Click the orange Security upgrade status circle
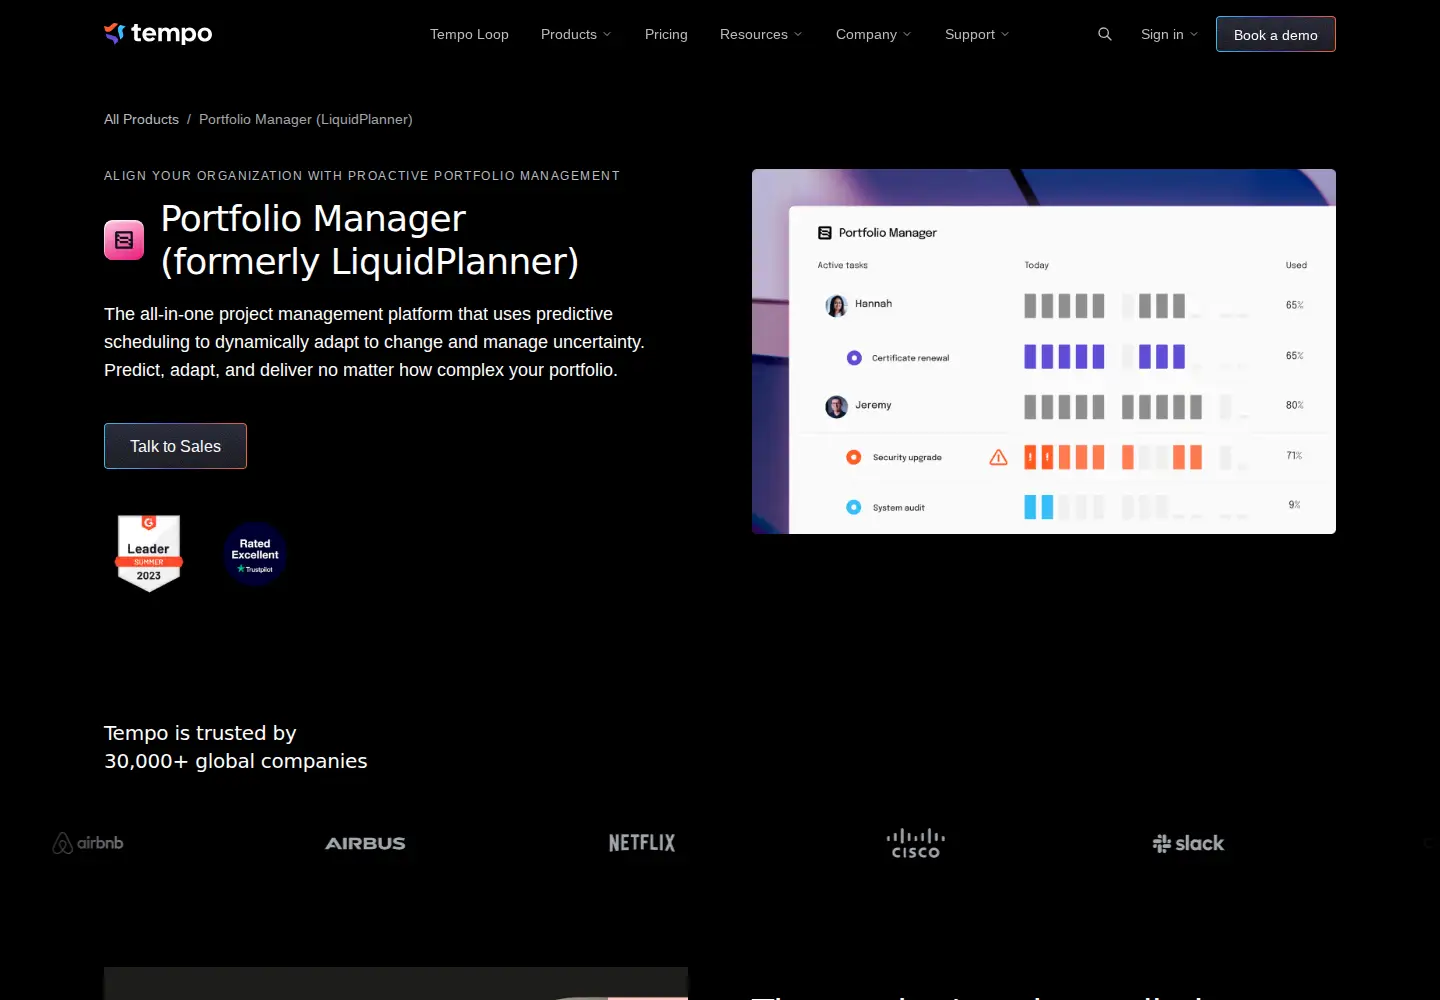1440x1000 pixels. tap(854, 457)
